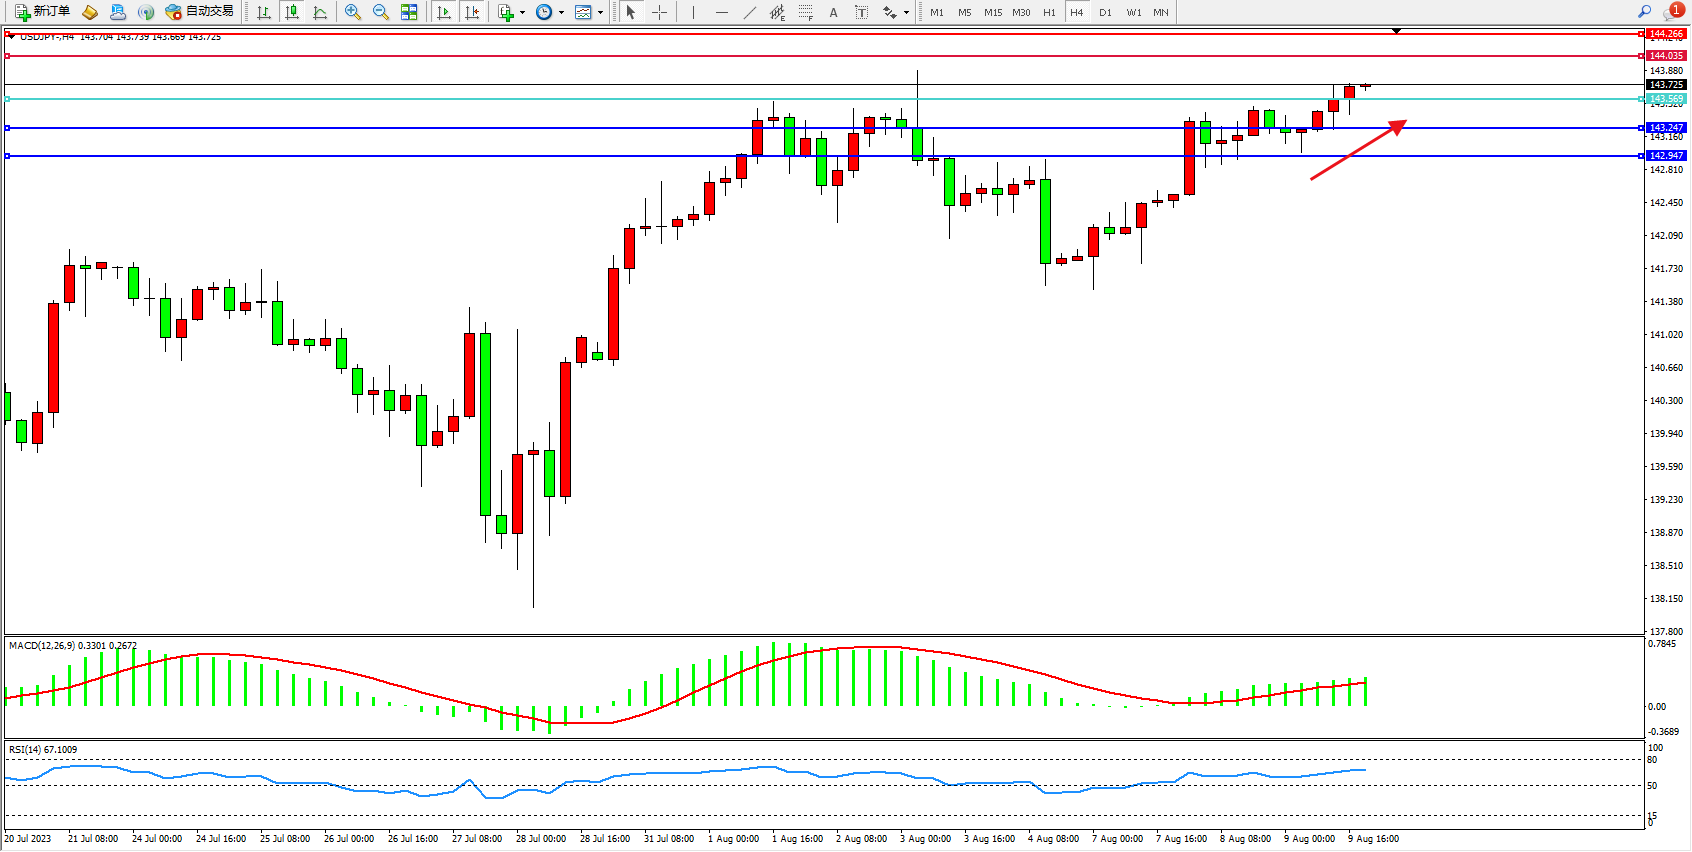Toggle the AutoTrading (自动交易) button

coord(199,12)
